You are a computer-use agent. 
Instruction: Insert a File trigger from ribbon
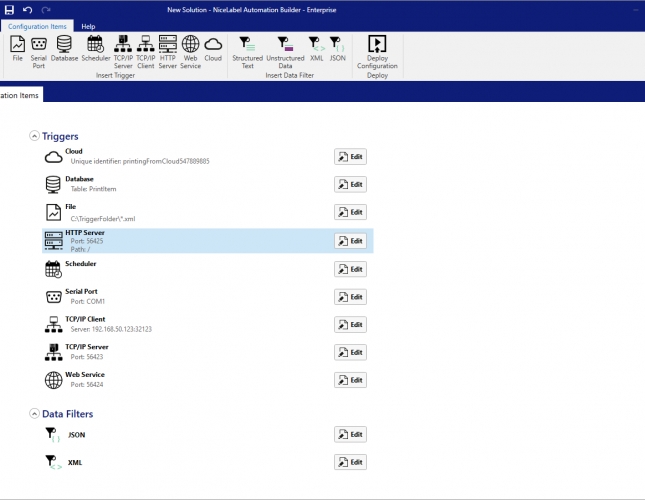click(x=18, y=50)
